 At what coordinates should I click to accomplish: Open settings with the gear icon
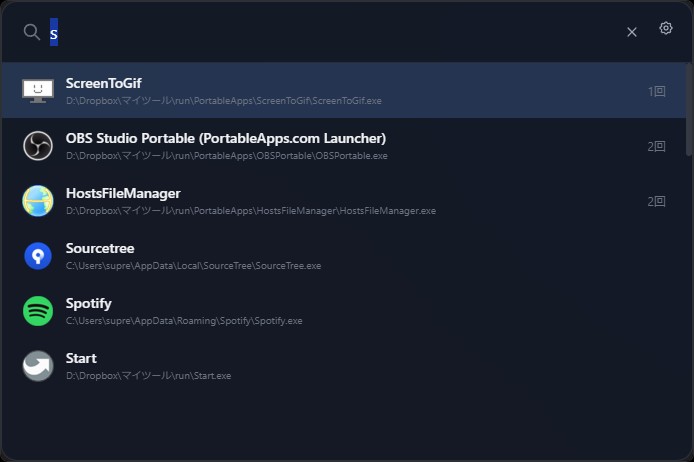(666, 29)
